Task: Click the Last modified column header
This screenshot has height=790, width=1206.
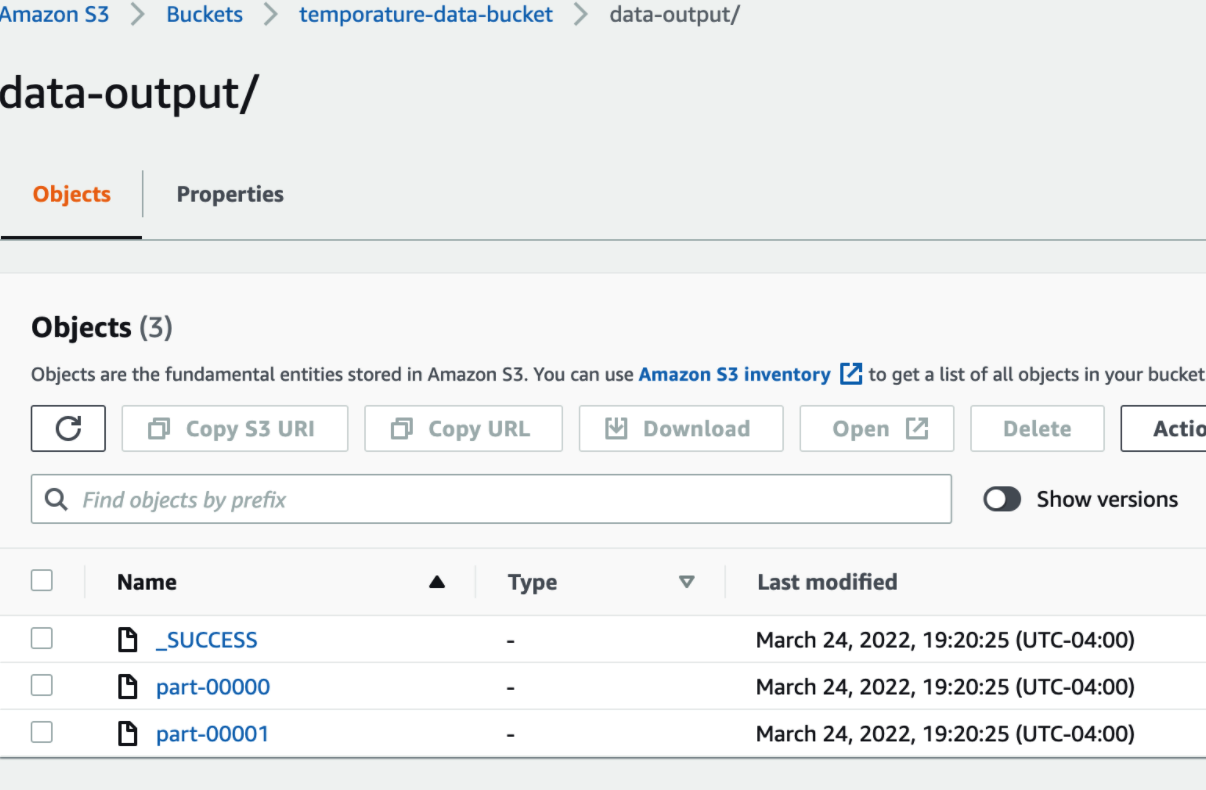Action: tap(827, 582)
